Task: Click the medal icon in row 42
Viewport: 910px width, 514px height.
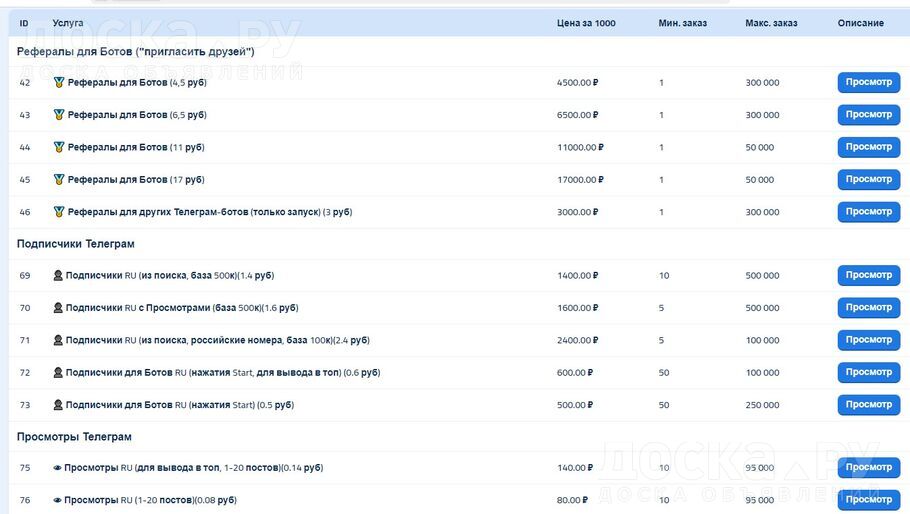Action: click(59, 82)
